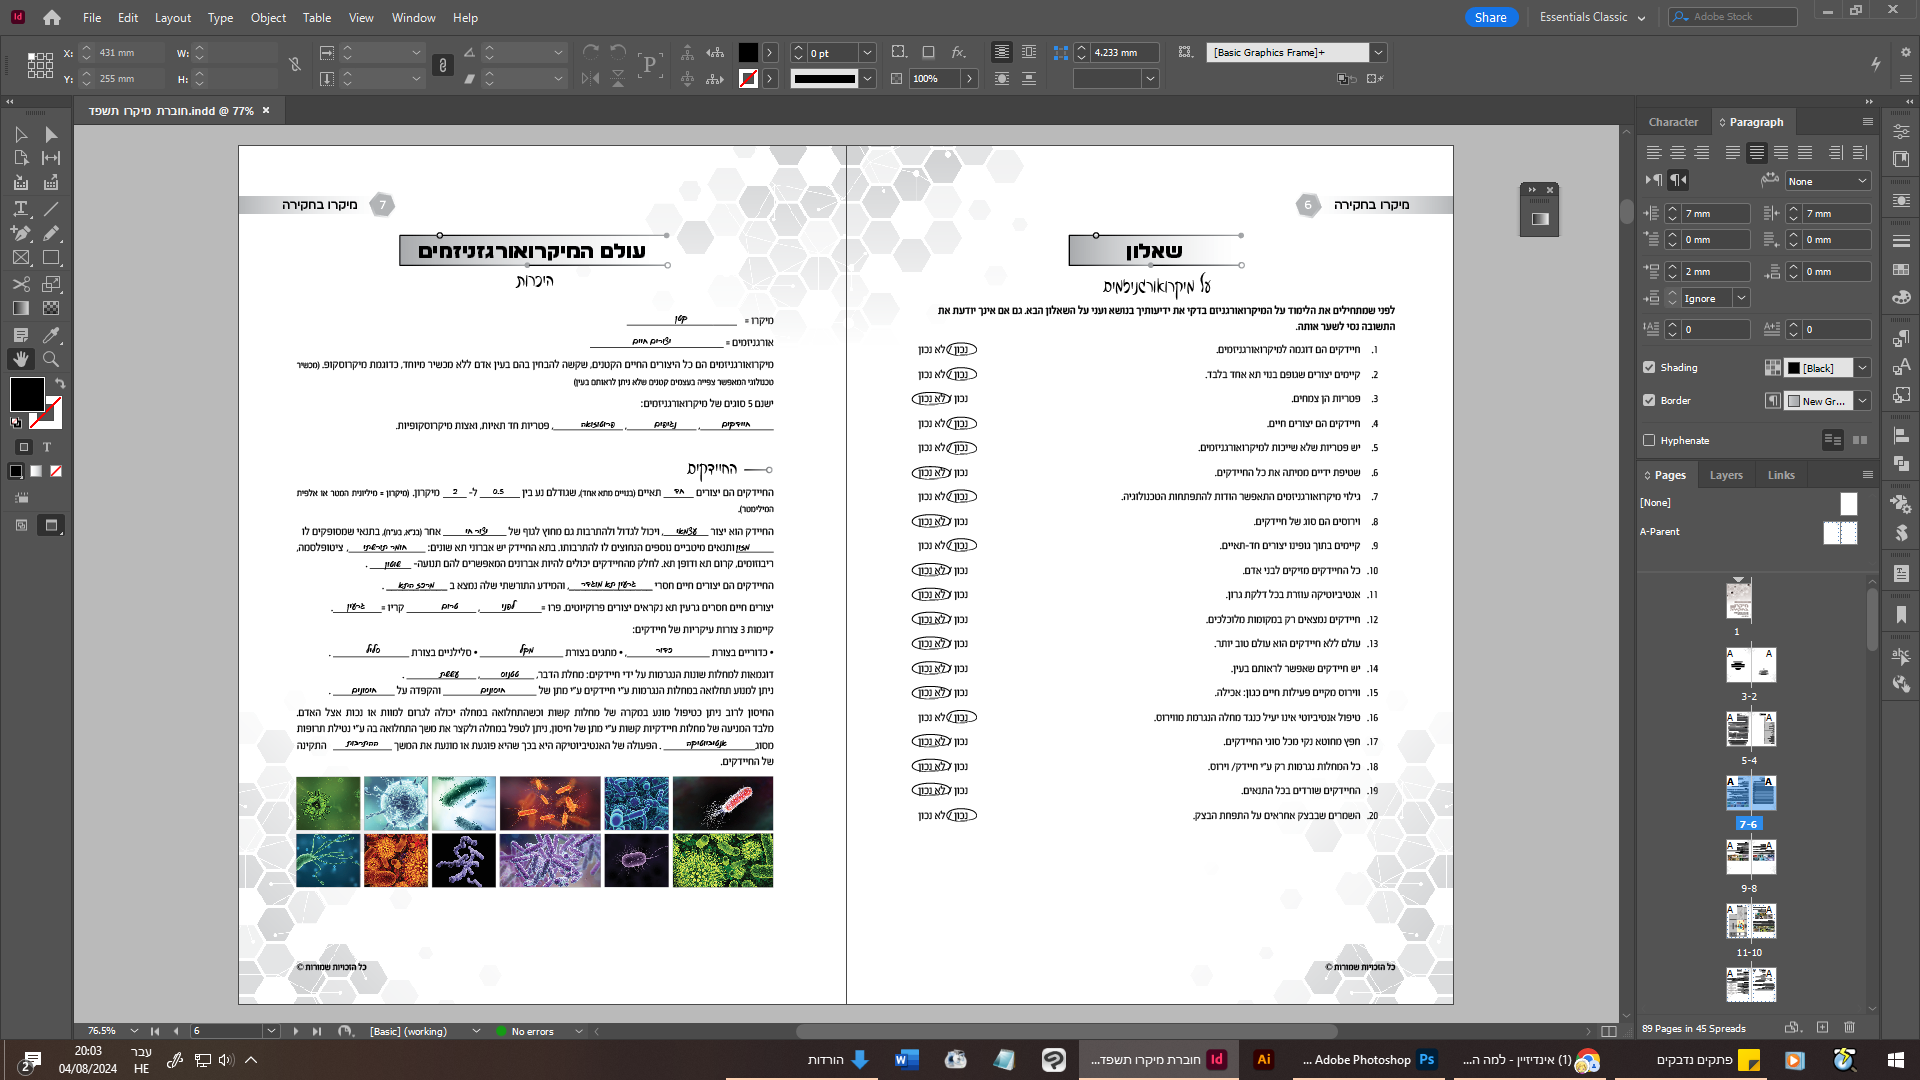Disable the Shading checkbox

tap(1649, 367)
